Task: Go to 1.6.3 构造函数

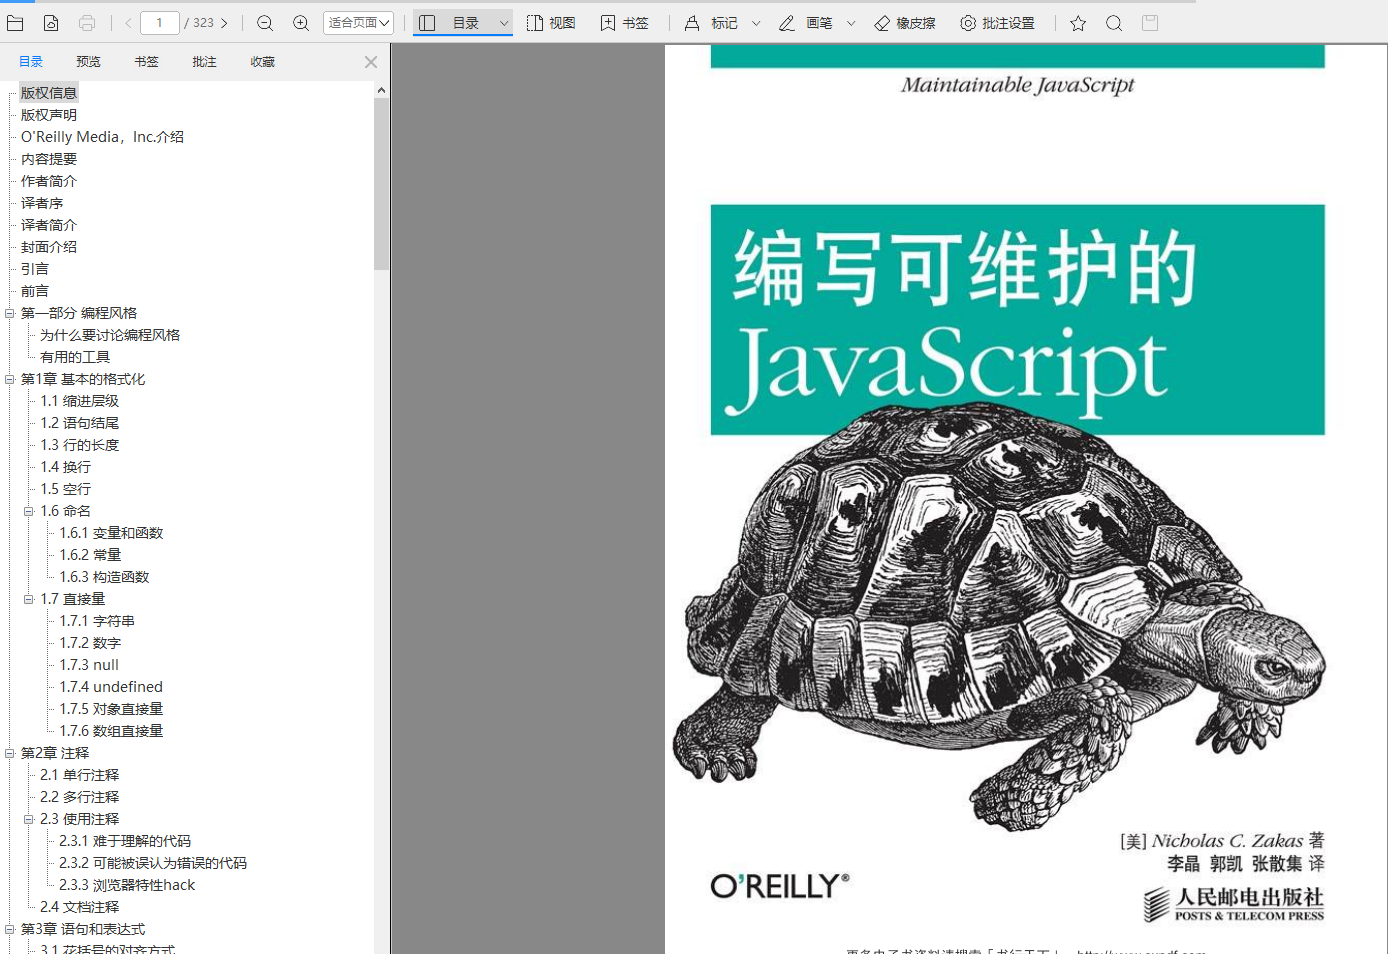Action: point(104,577)
